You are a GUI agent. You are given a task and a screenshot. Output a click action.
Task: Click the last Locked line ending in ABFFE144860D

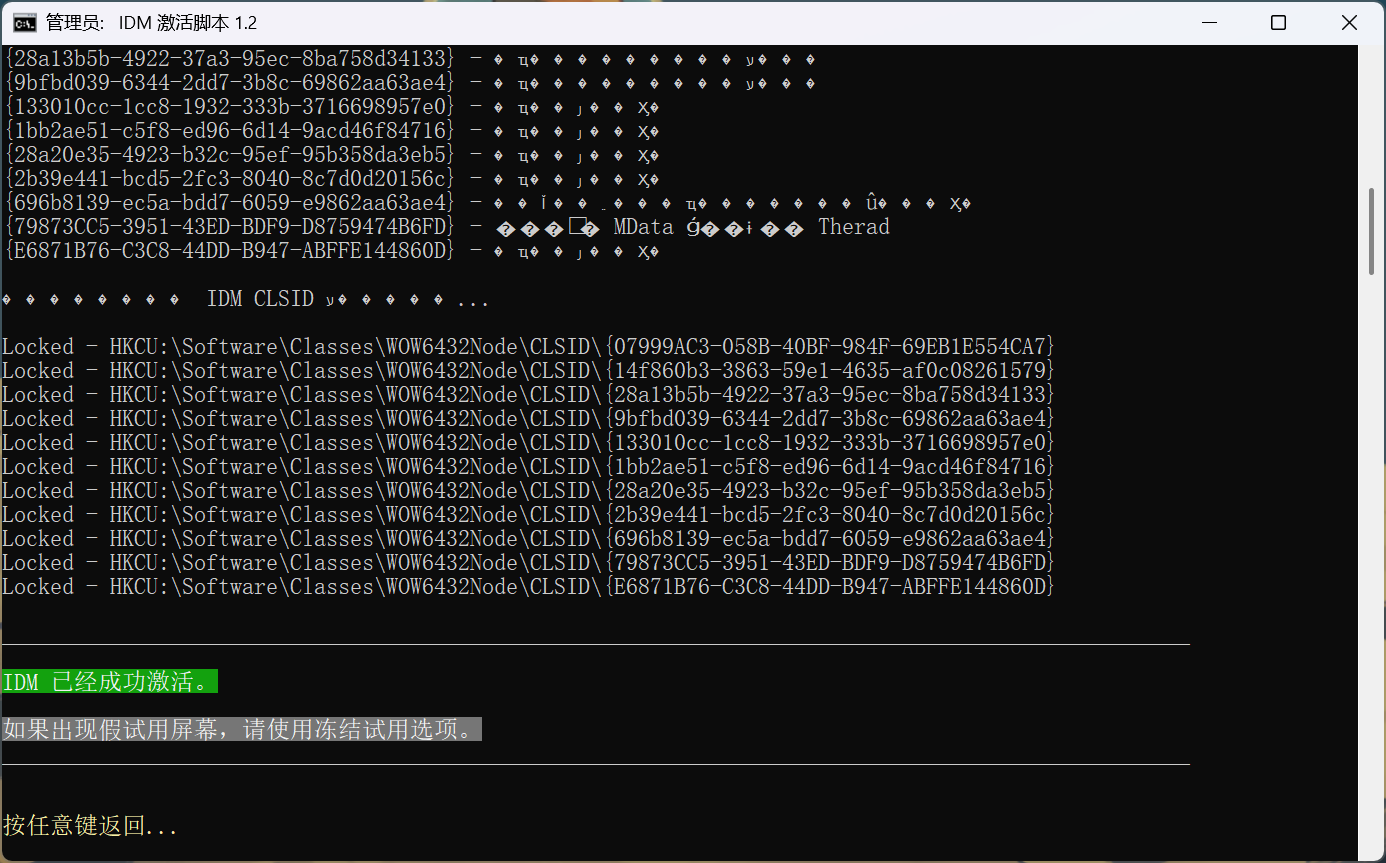point(528,587)
